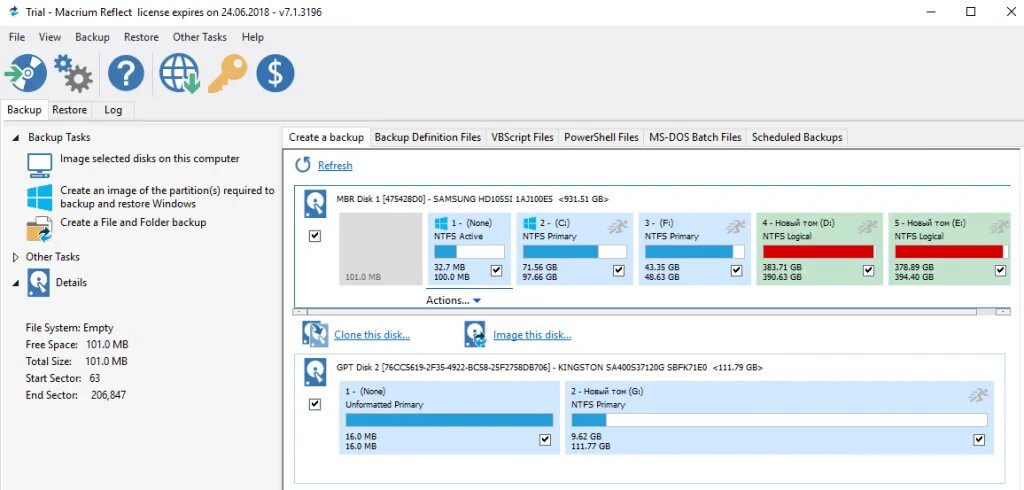Open the Restore menu
The height and width of the screenshot is (490, 1024).
click(141, 37)
